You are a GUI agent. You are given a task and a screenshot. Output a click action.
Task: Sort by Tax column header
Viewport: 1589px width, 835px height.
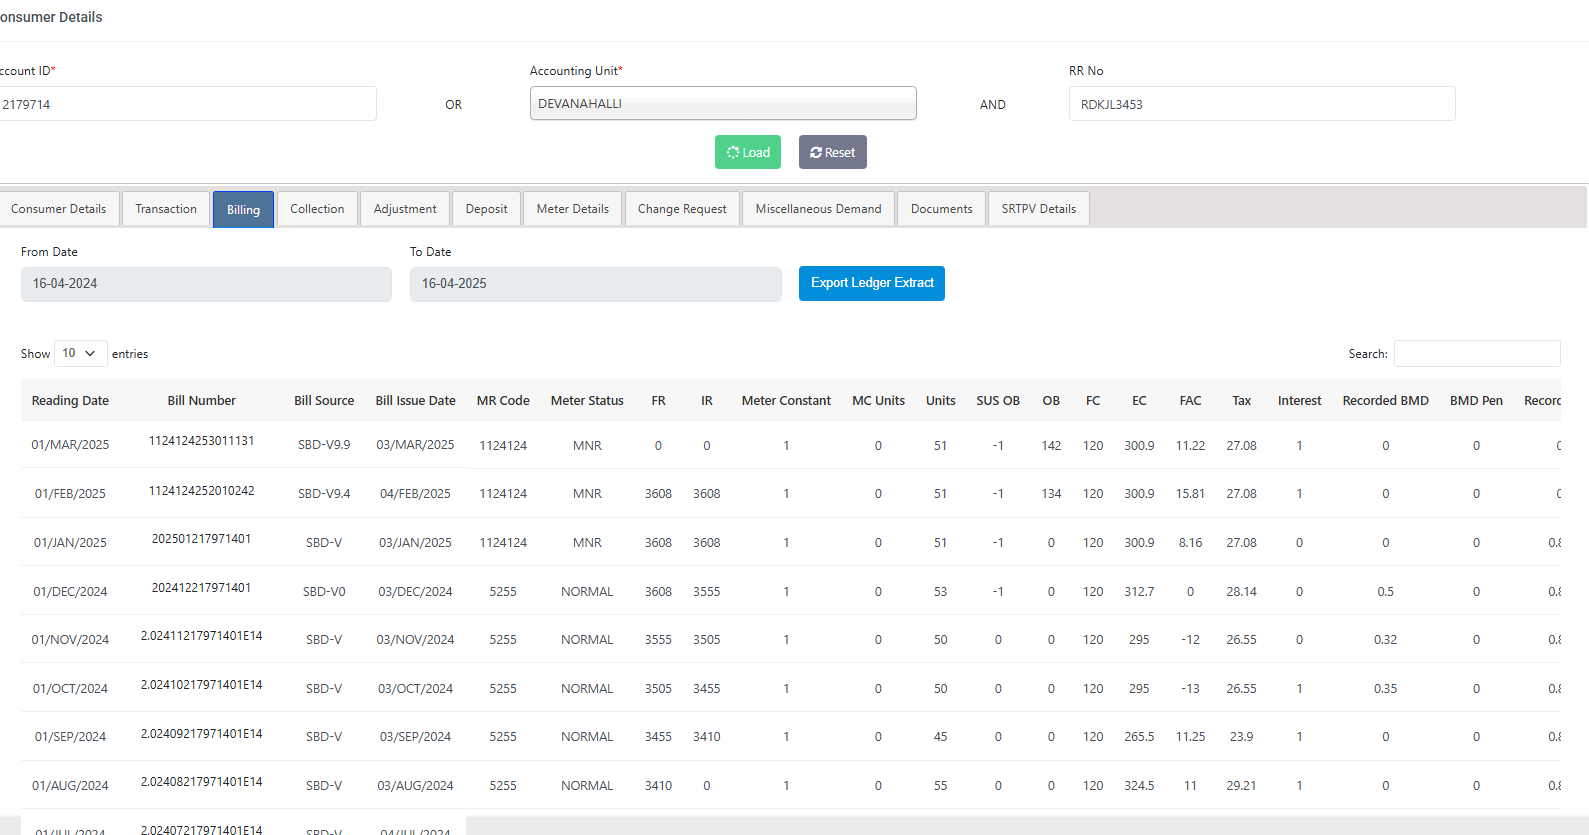(x=1241, y=401)
